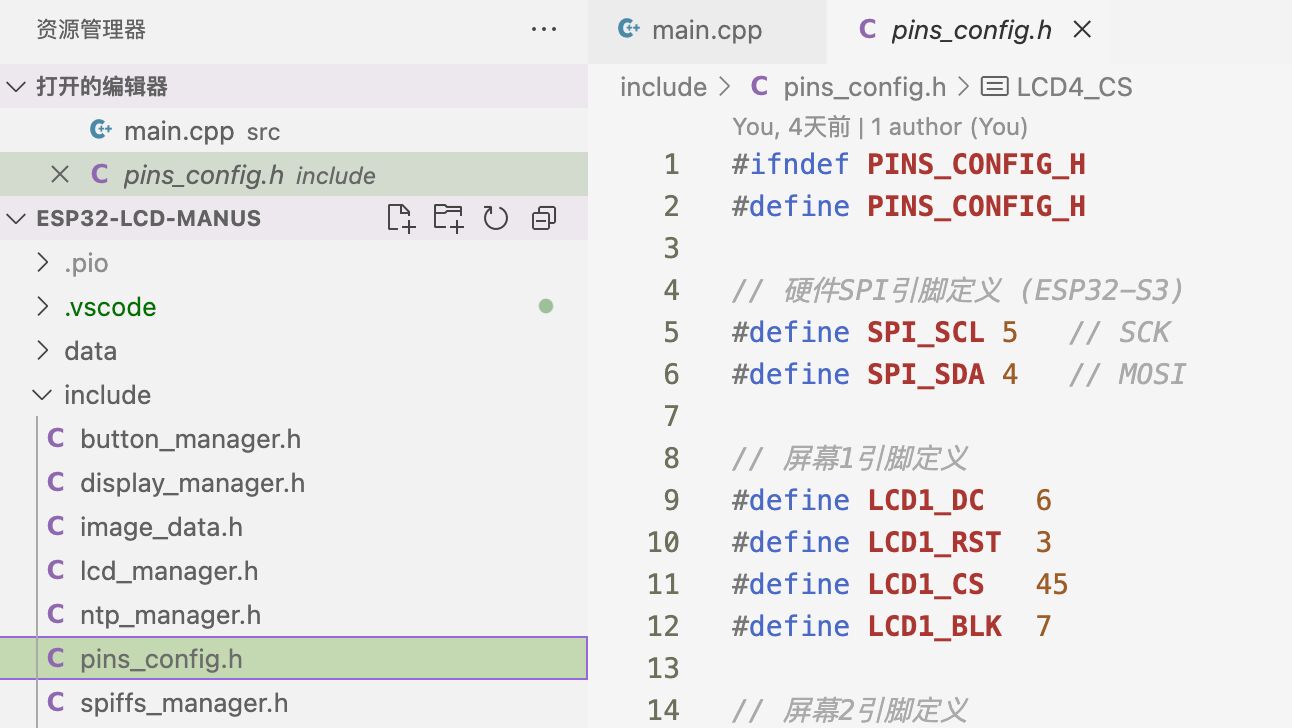Click line number 1 in the gutter
1292x728 pixels.
671,164
